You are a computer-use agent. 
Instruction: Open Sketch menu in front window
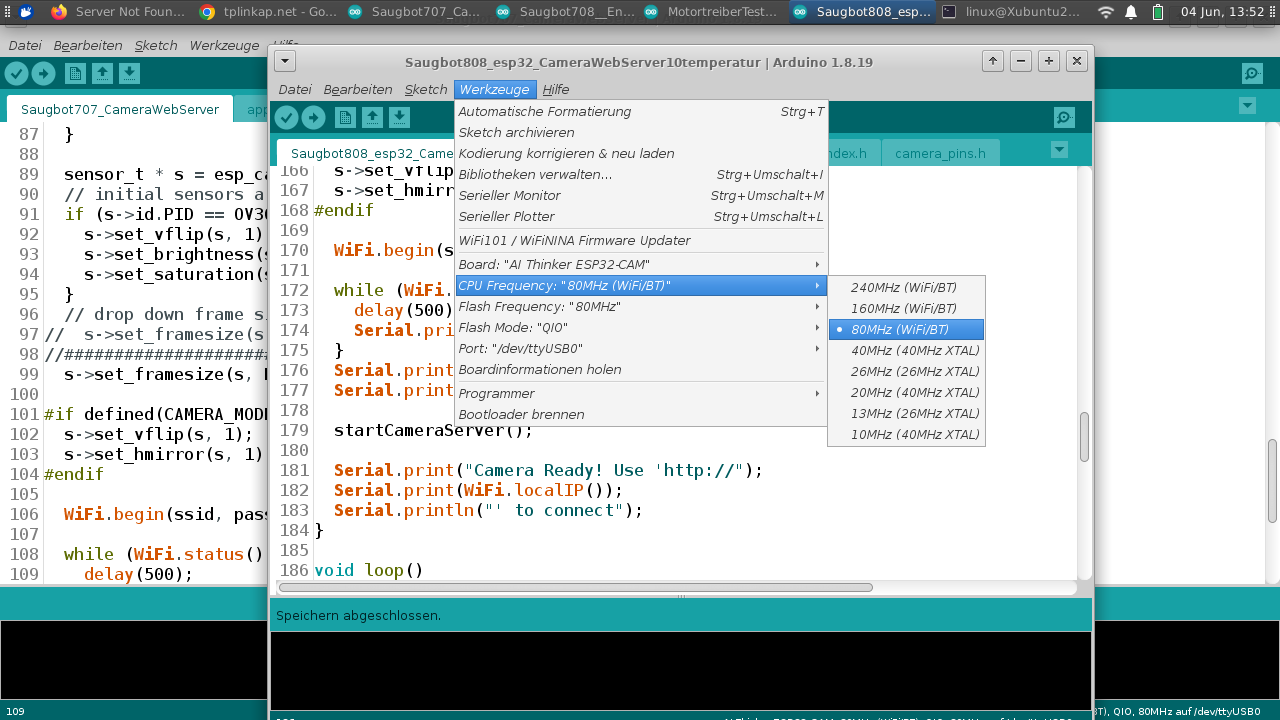425,89
